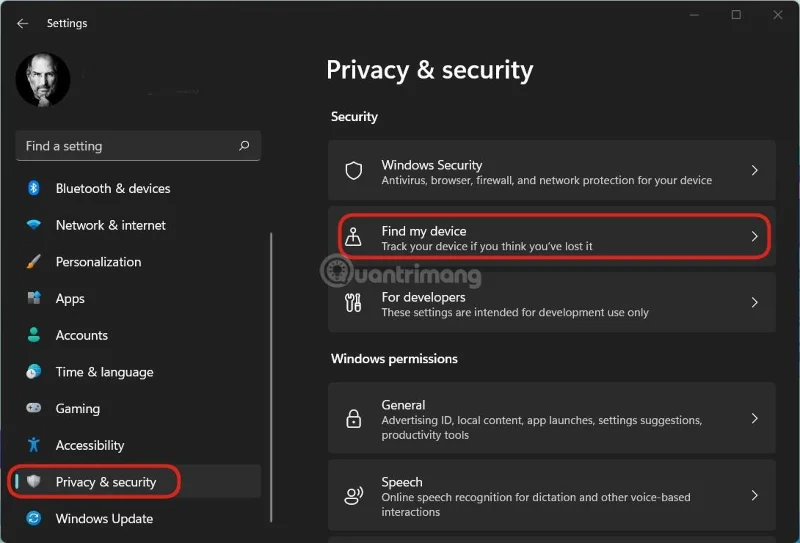The width and height of the screenshot is (800, 543).
Task: Expand Windows Security chevron arrow
Action: (755, 170)
